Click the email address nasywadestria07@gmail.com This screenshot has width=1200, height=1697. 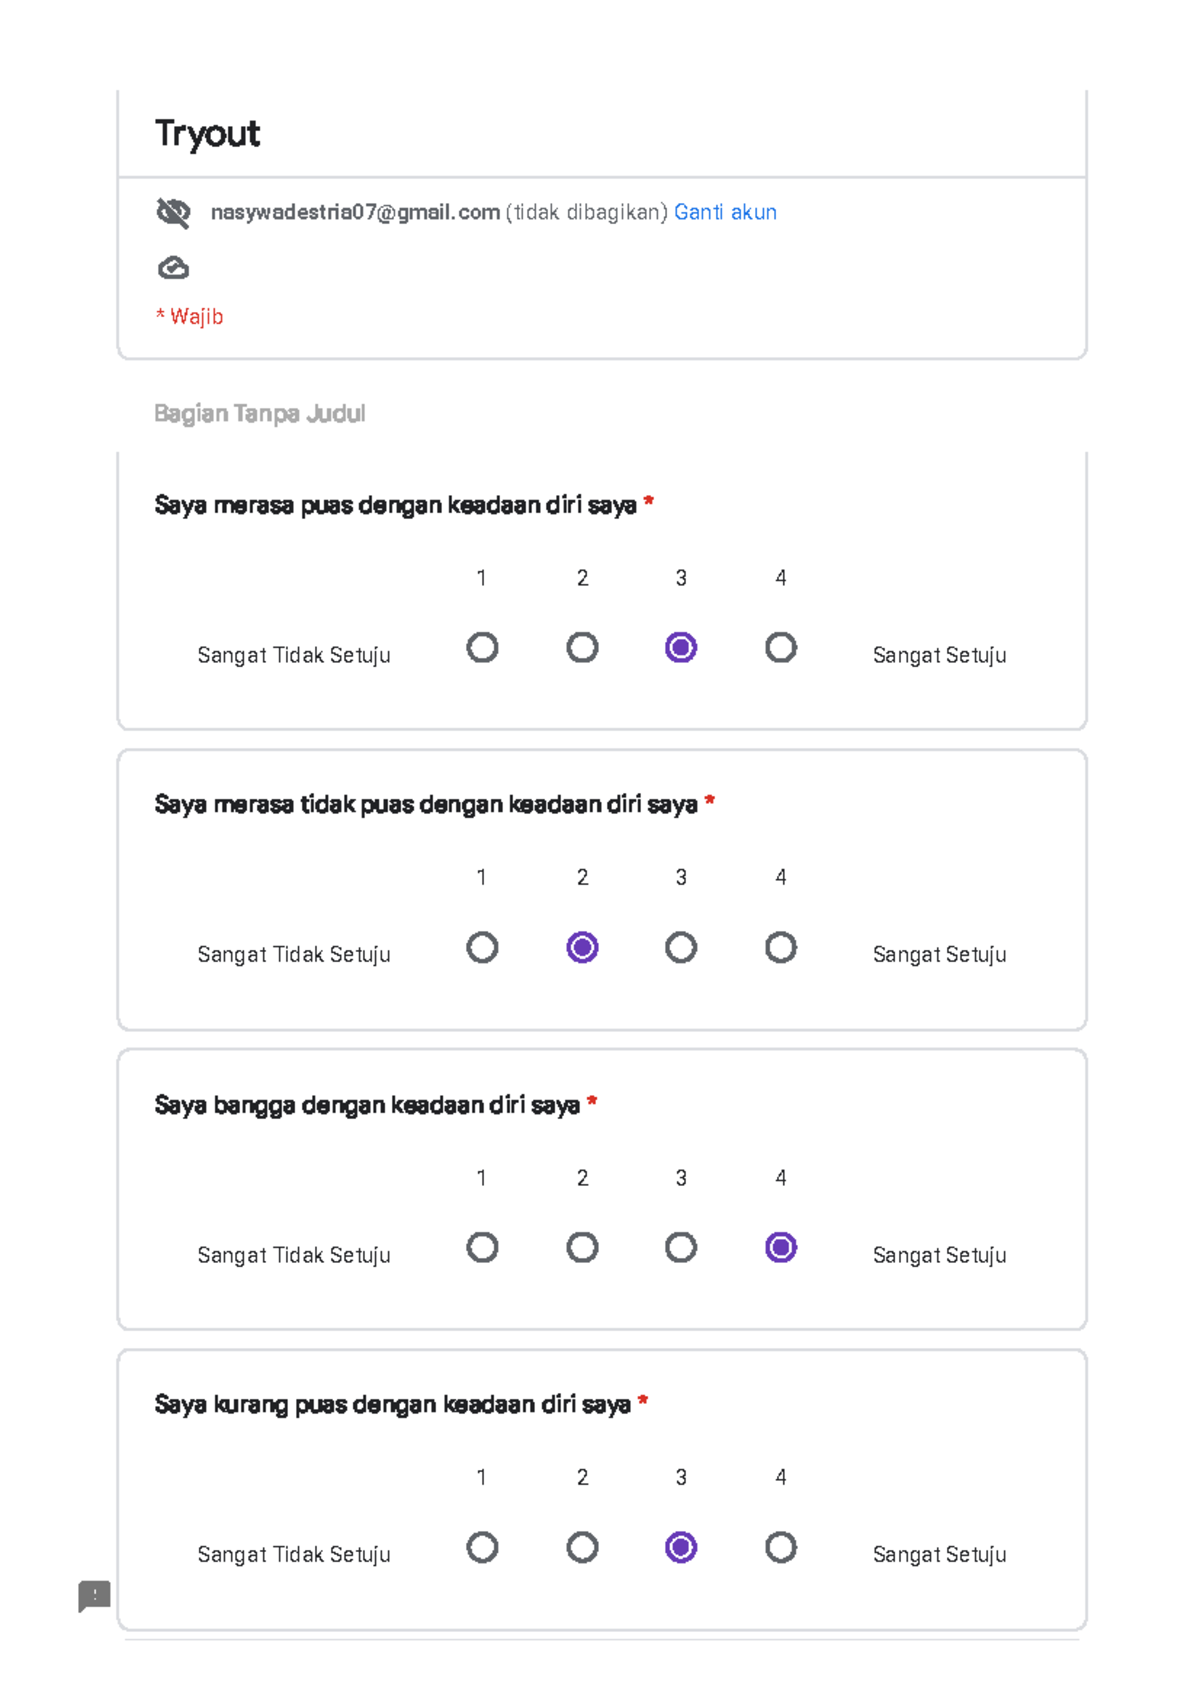pos(355,212)
